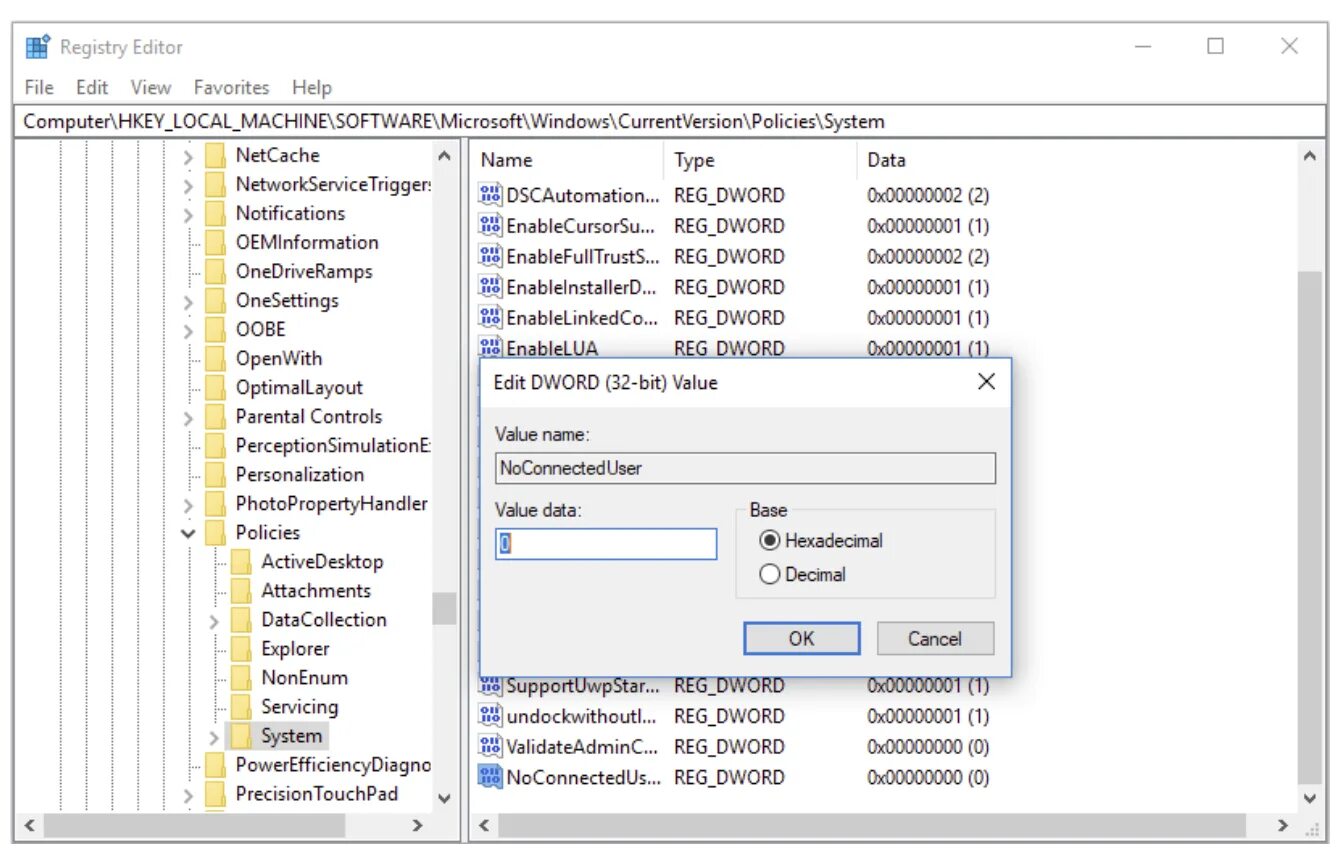Select the NonEnum key in tree
1340x864 pixels.
tap(305, 678)
